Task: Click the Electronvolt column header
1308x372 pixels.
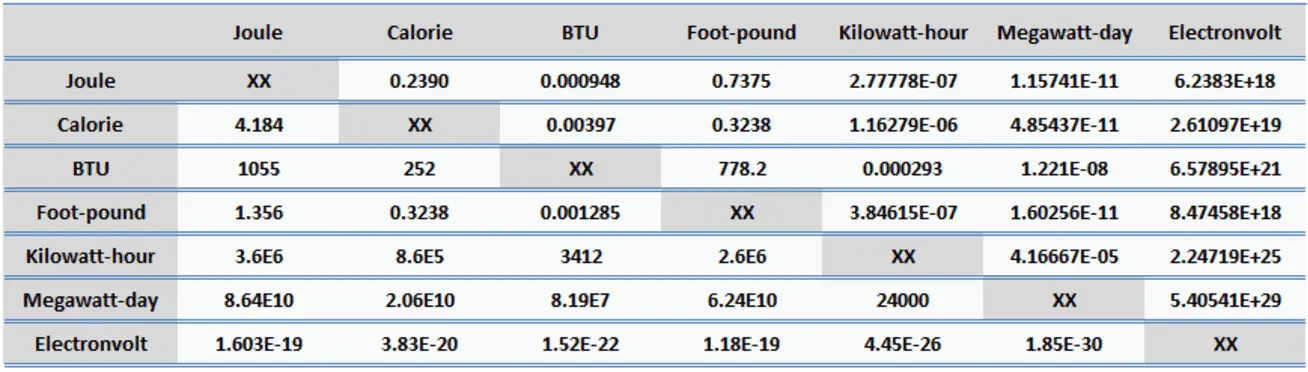Action: point(1225,32)
